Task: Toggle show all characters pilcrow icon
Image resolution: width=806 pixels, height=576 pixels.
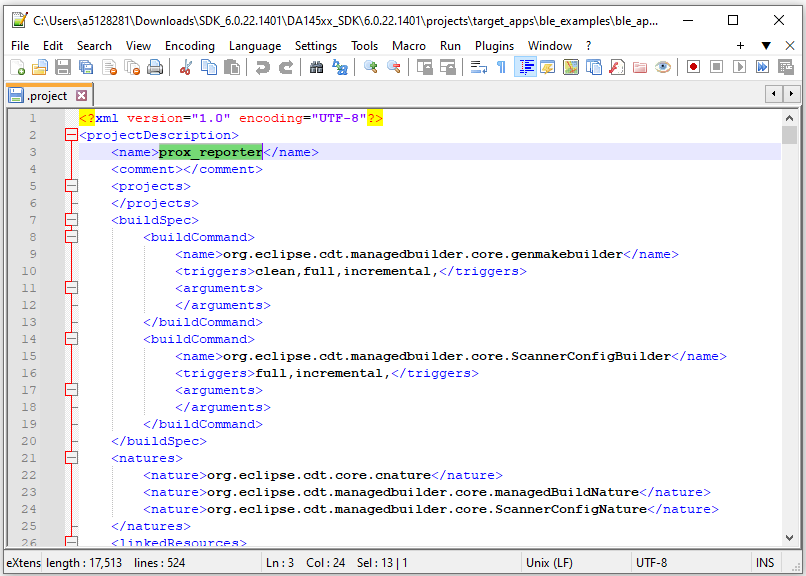Action: [x=502, y=67]
